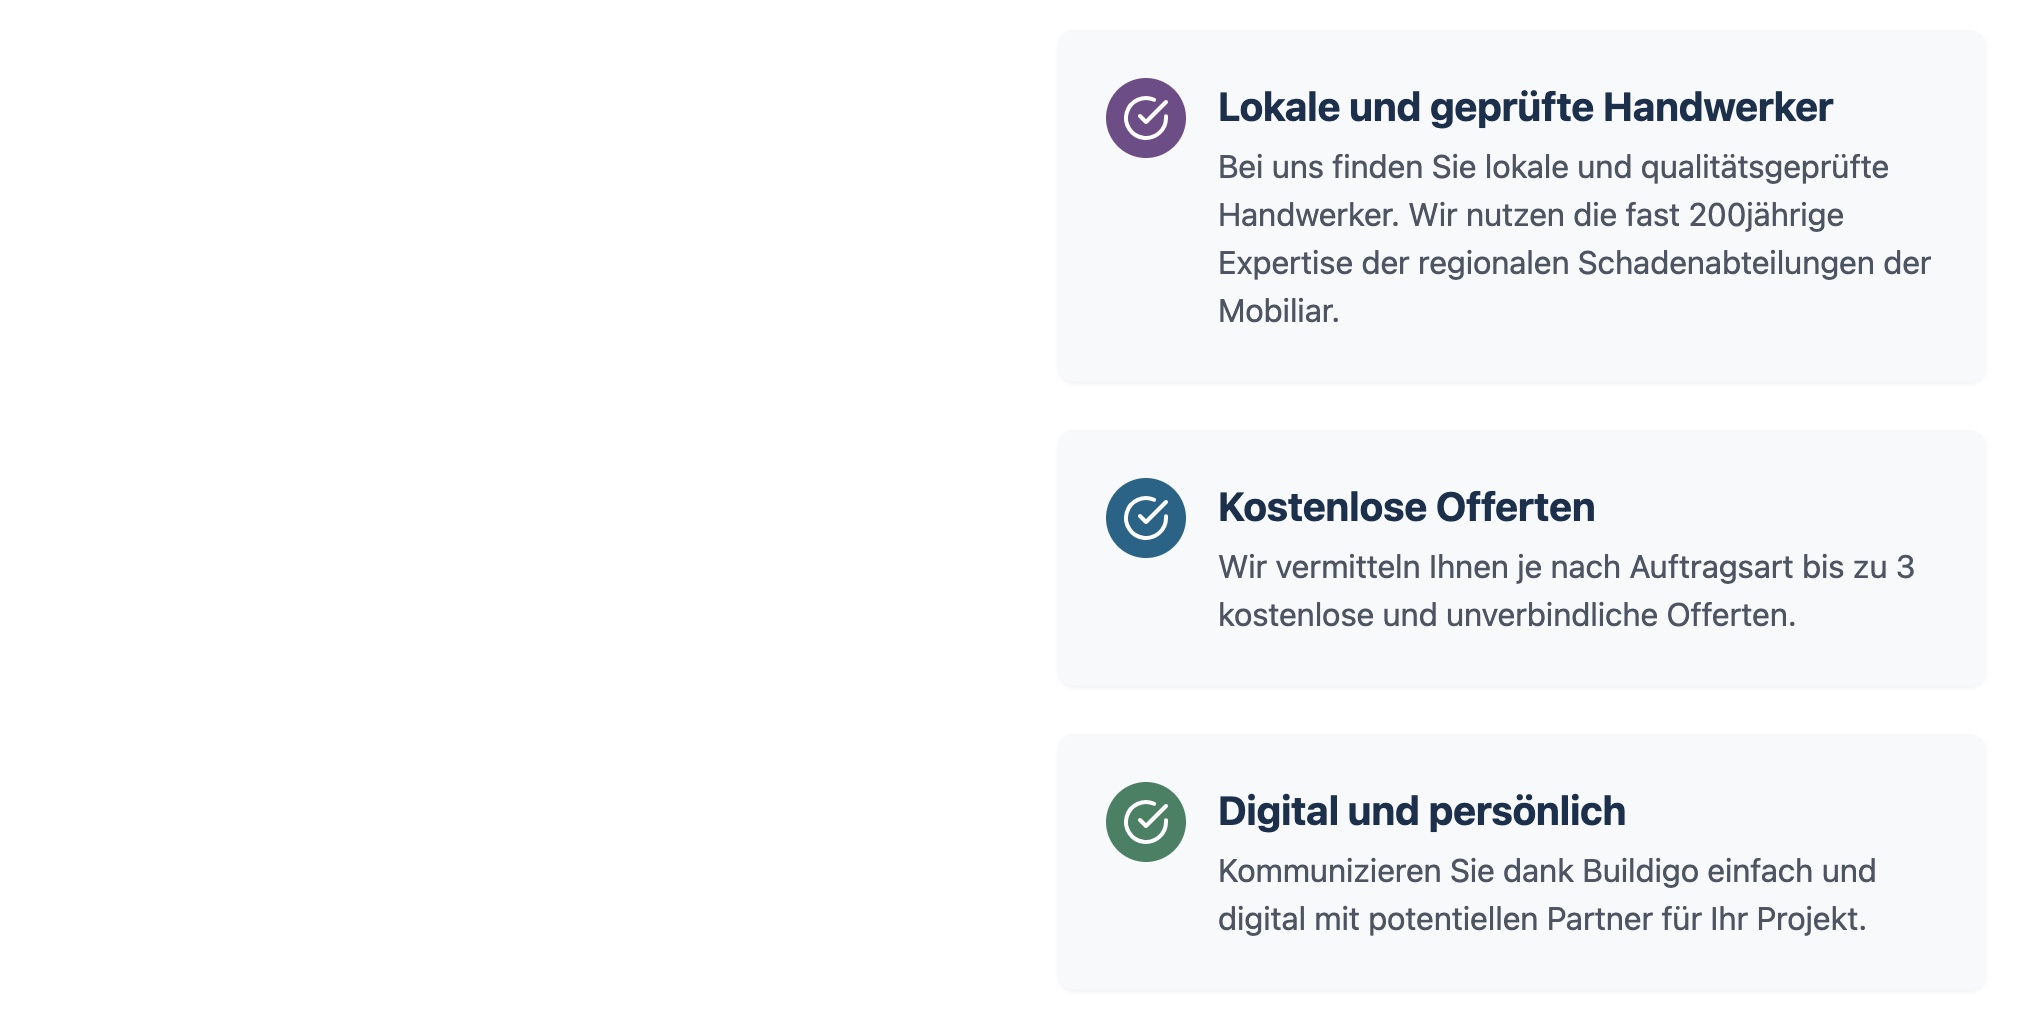Click the phrase 'unverbindliche Offerten.'
This screenshot has width=2042, height=1026.
[x=1621, y=615]
